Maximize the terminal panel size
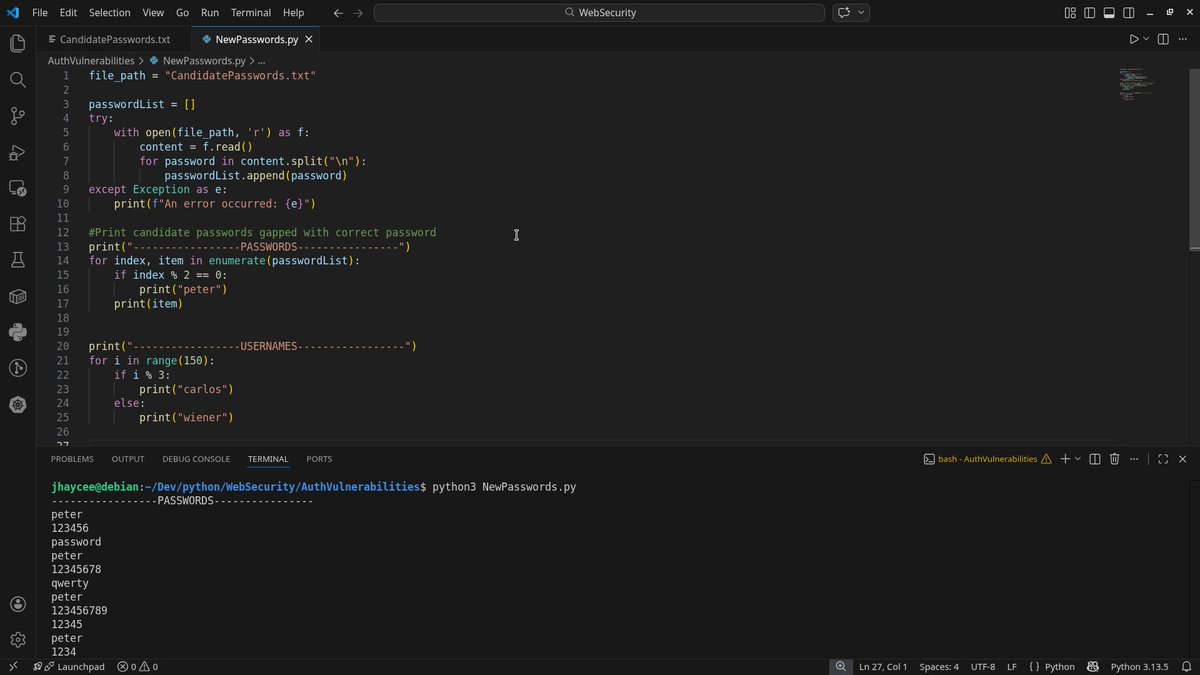 pyautogui.click(x=1163, y=459)
